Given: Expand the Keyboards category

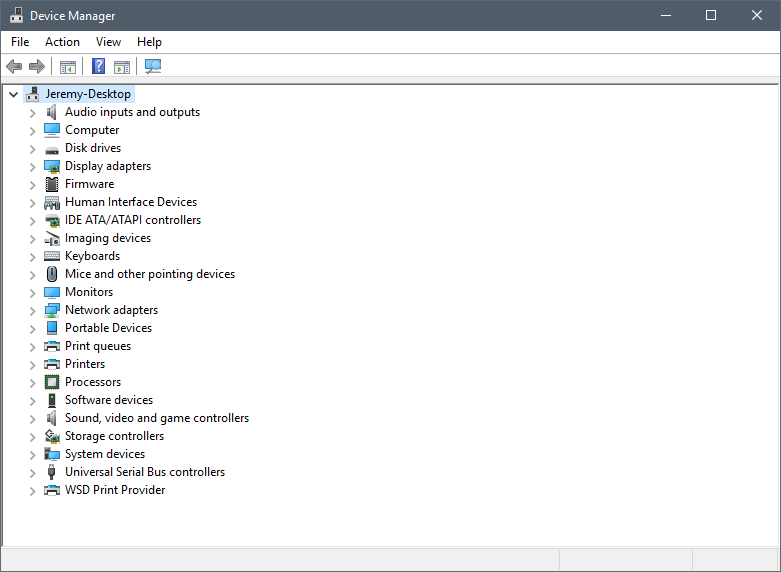Looking at the screenshot, I should 32,257.
